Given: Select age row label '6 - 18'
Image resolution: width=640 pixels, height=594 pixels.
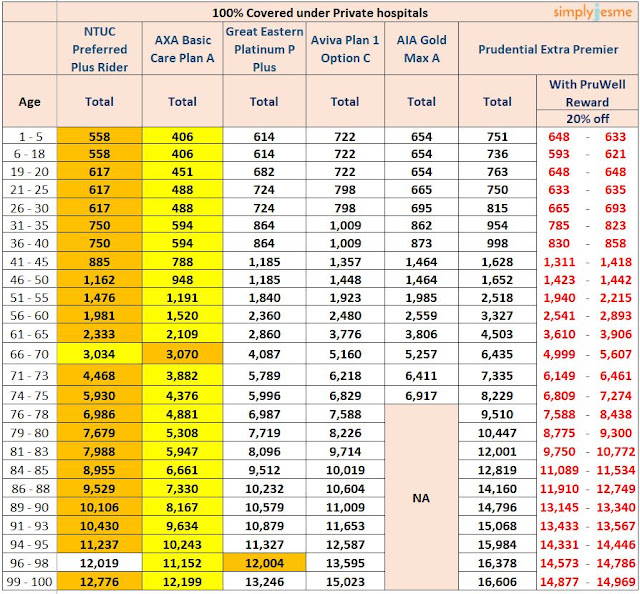Looking at the screenshot, I should 29,154.
